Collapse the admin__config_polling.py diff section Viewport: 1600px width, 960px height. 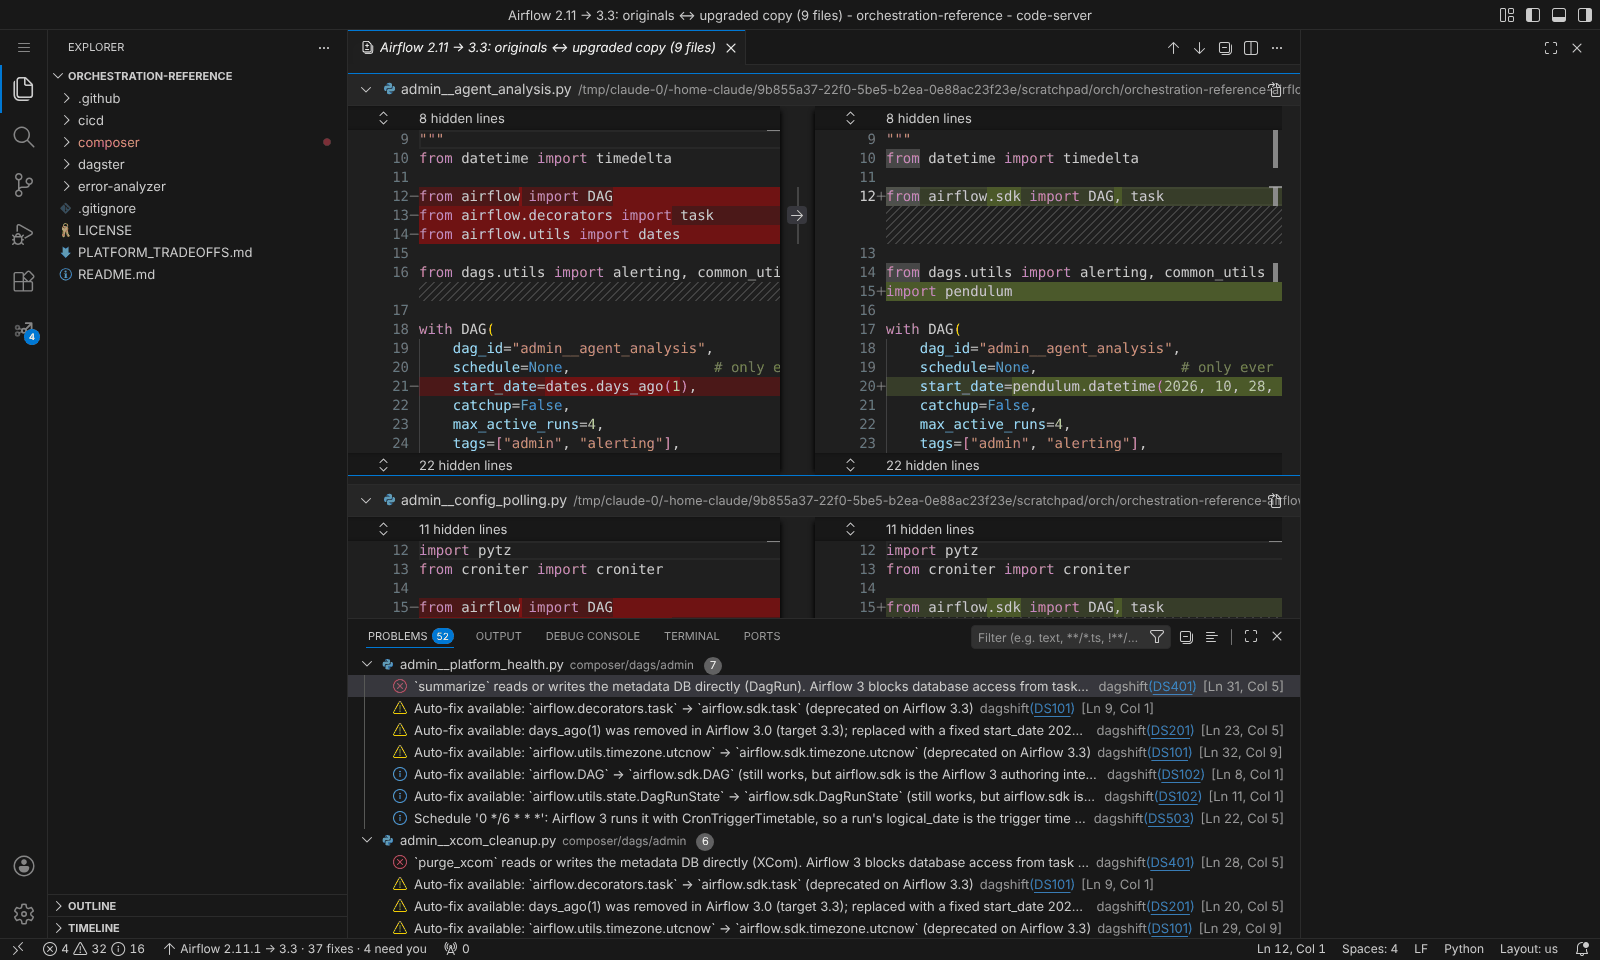pyautogui.click(x=366, y=500)
